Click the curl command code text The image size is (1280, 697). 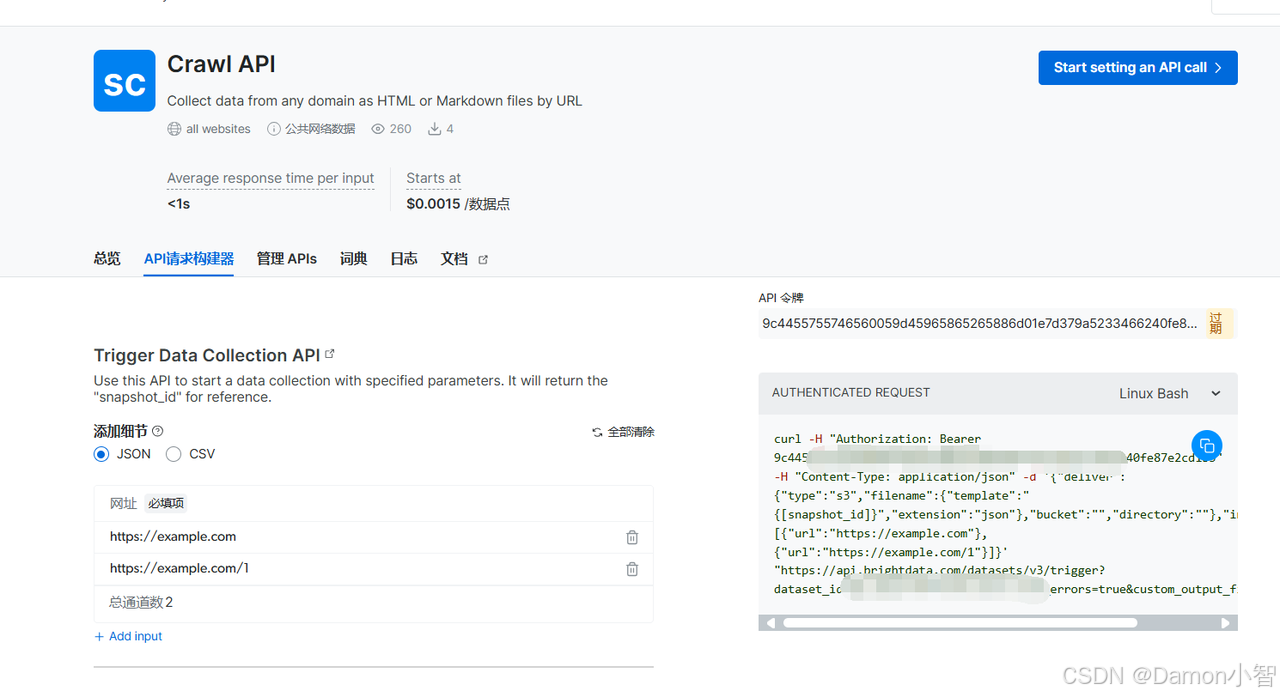coord(1005,514)
